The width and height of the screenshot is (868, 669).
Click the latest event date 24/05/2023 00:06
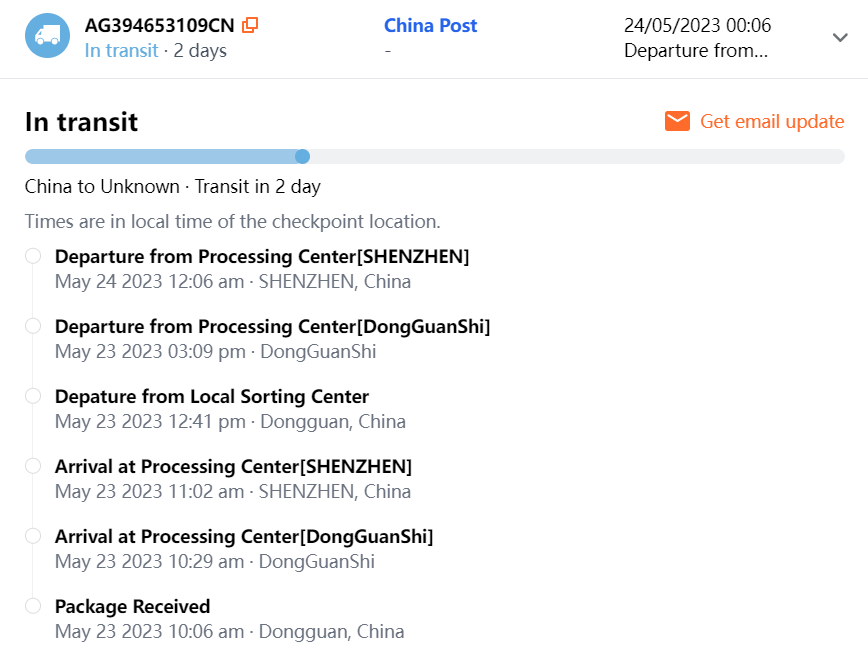[697, 25]
